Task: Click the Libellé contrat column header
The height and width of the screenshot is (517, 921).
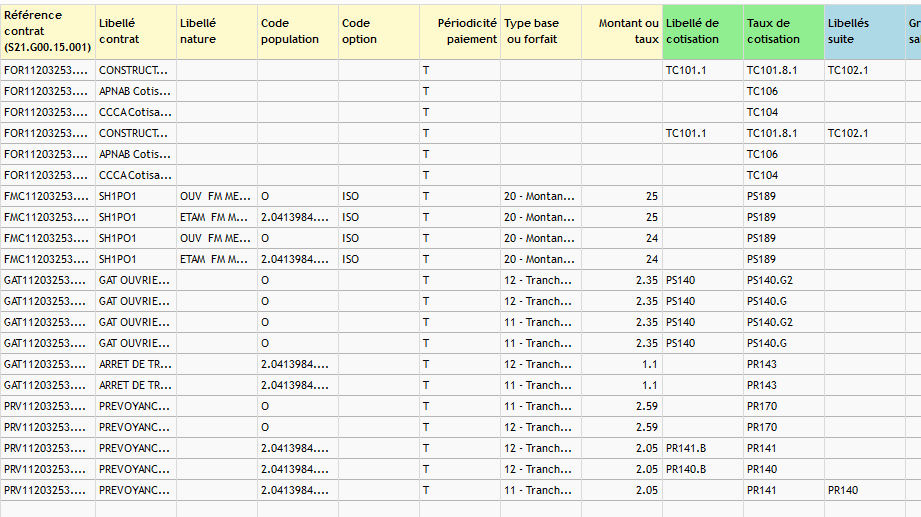Action: click(x=136, y=32)
